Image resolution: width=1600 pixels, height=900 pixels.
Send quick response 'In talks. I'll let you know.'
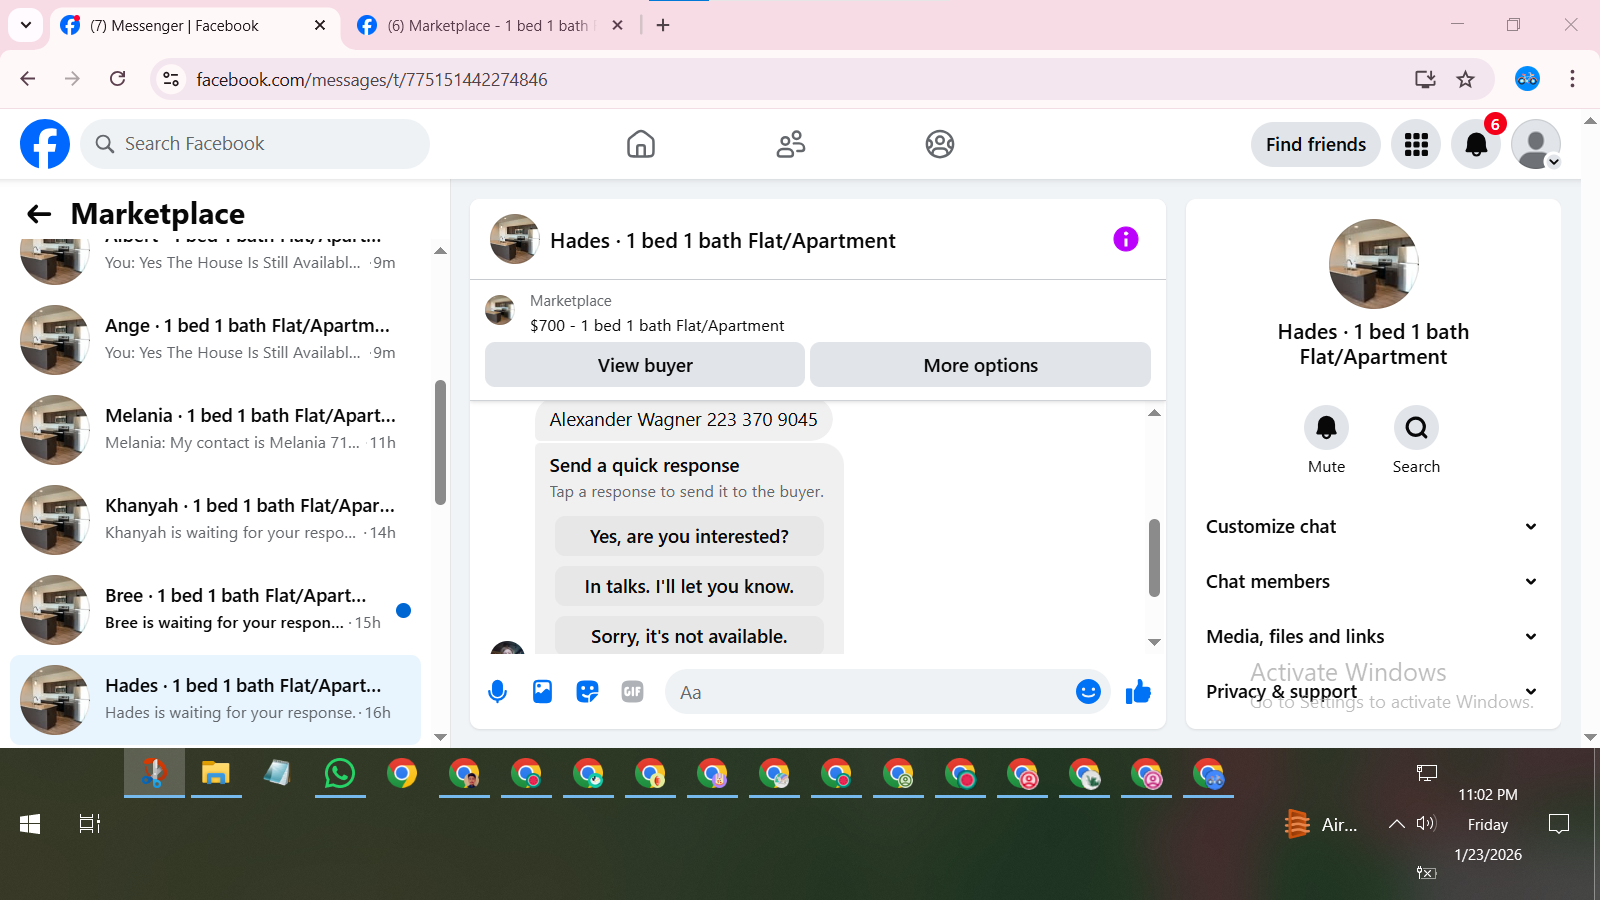pyautogui.click(x=689, y=586)
